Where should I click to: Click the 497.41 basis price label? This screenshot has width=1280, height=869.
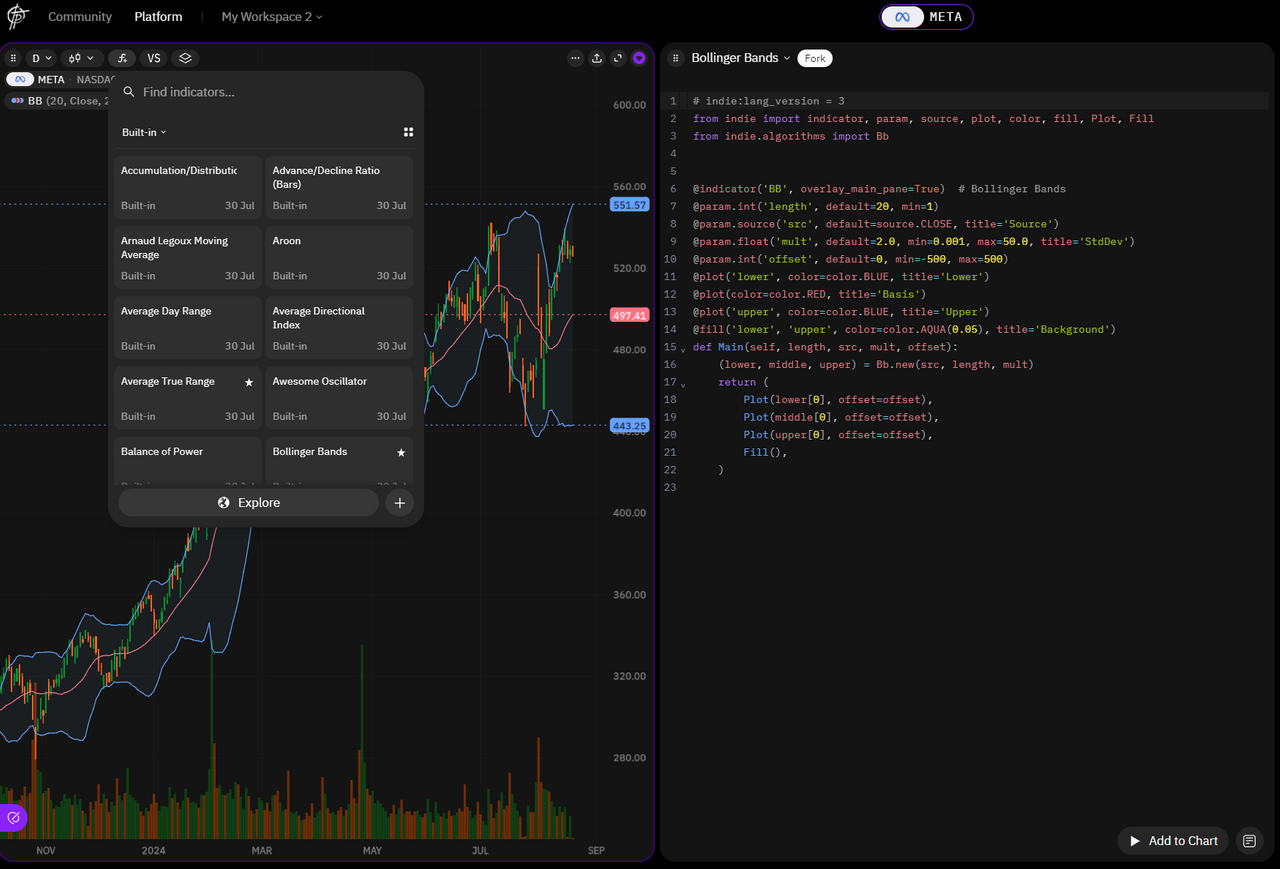coord(629,315)
